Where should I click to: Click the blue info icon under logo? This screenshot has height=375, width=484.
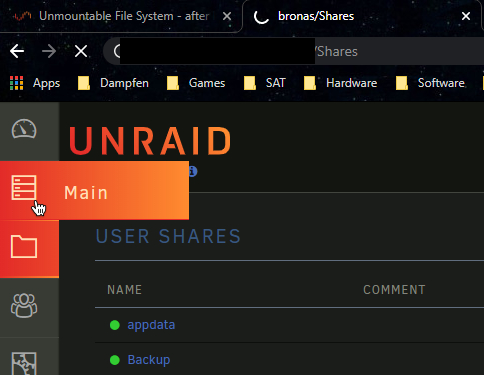coord(193,171)
